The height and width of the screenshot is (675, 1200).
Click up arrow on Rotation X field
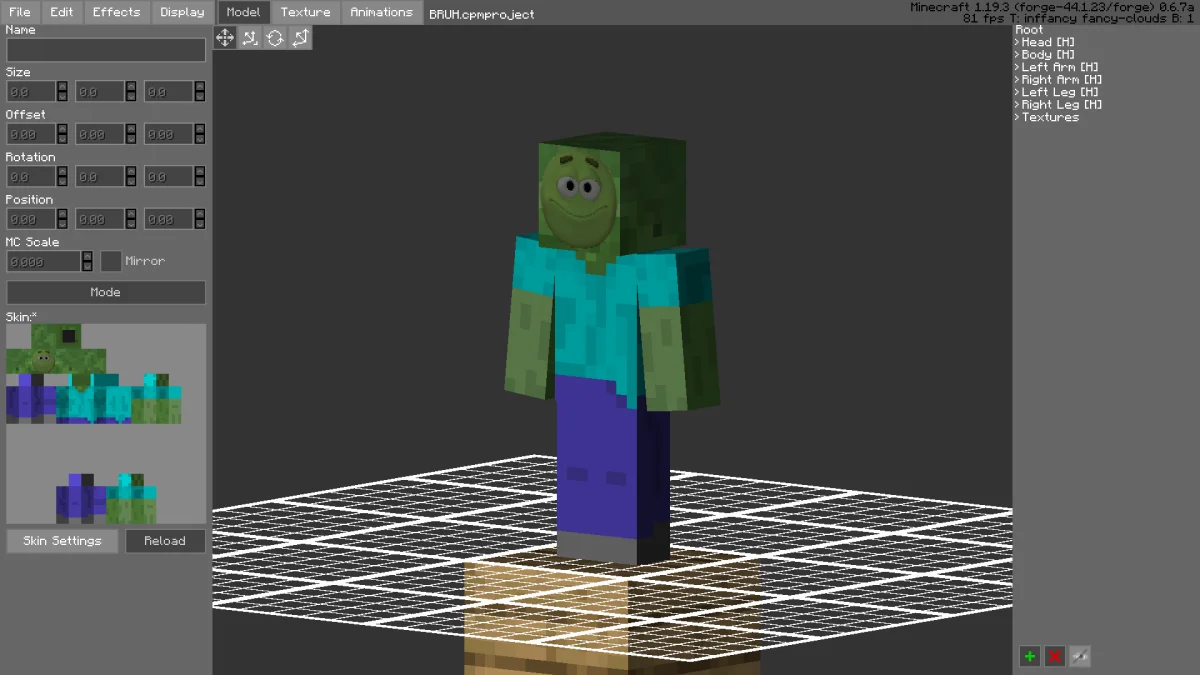[x=62, y=171]
